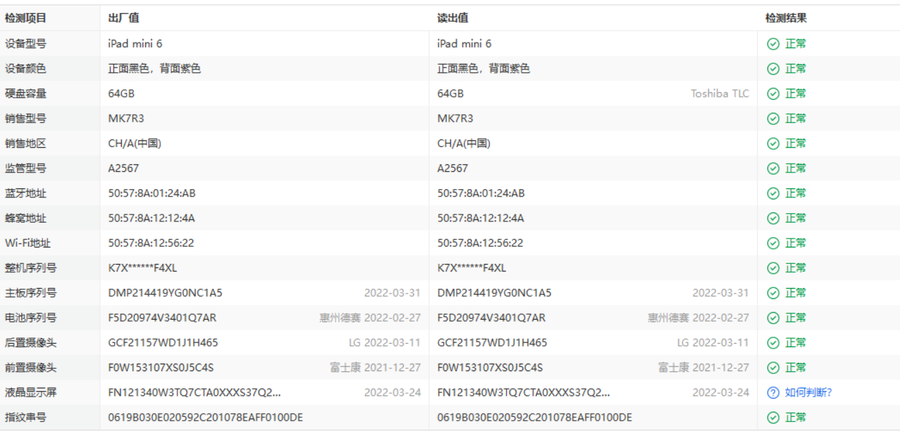Click the green check icon in 蜂窝地址 row
The image size is (900, 431).
click(x=773, y=218)
